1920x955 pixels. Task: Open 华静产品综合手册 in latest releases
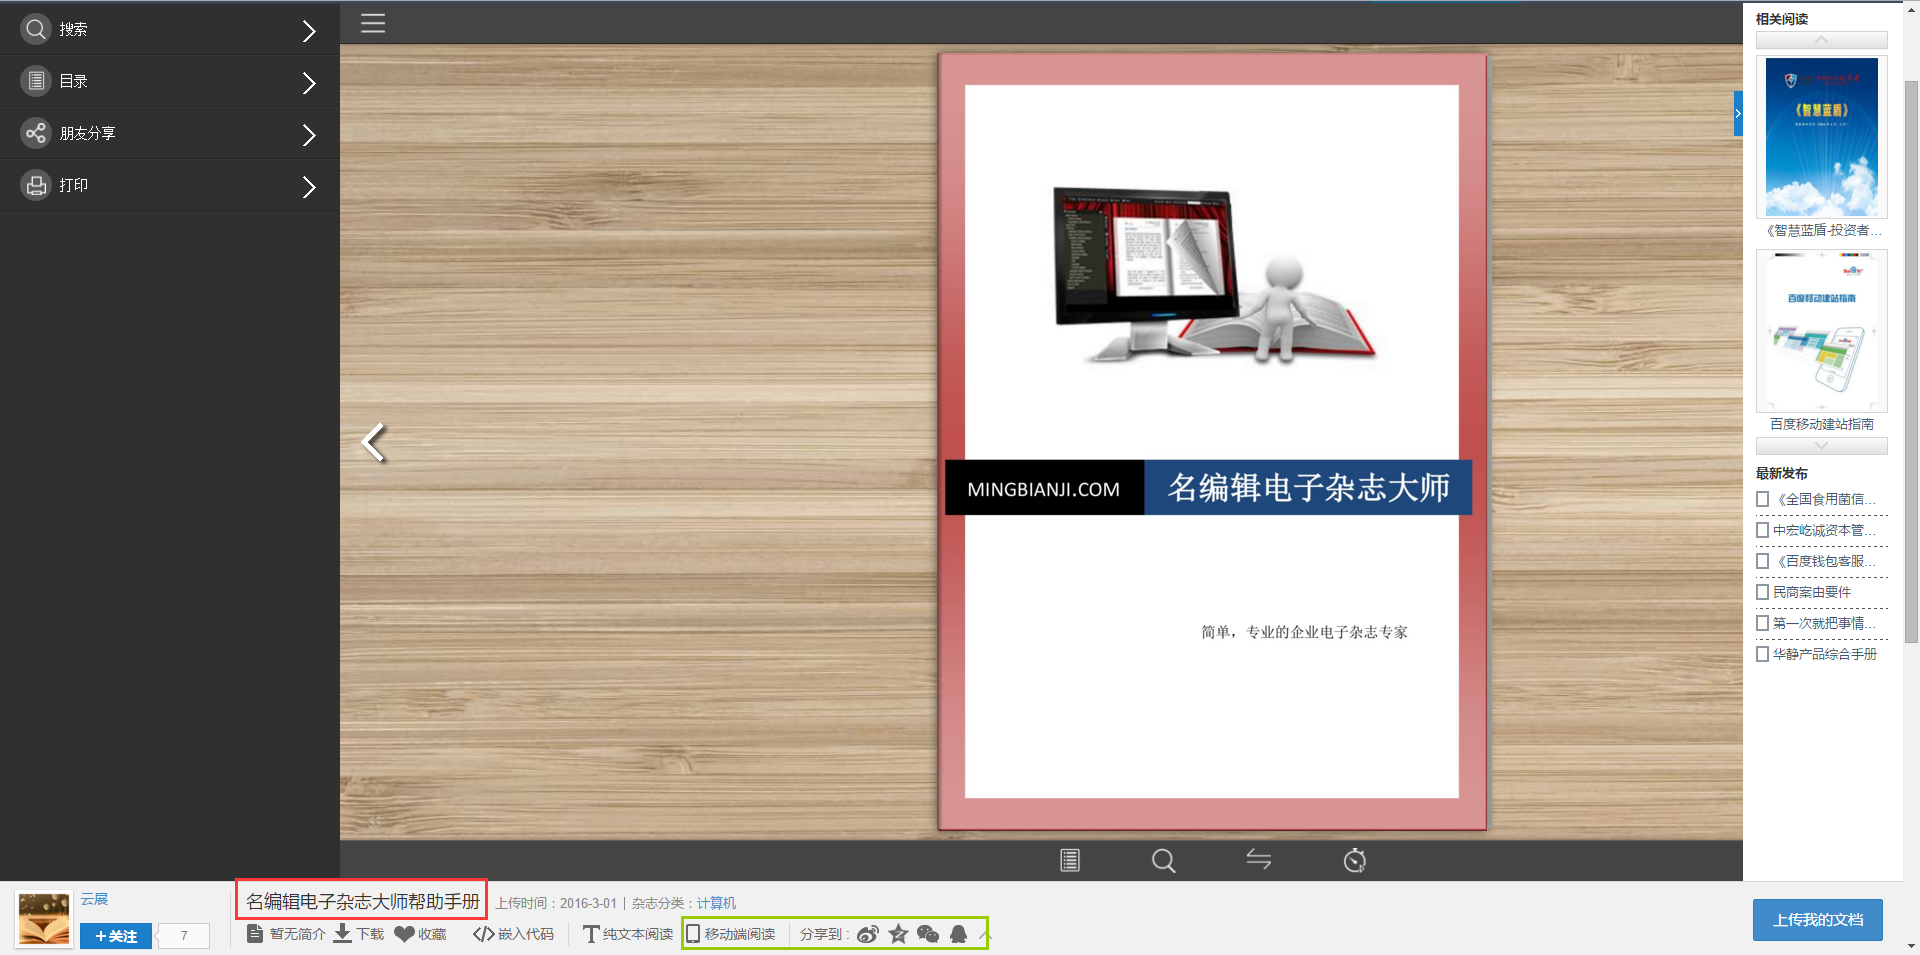pyautogui.click(x=1825, y=654)
